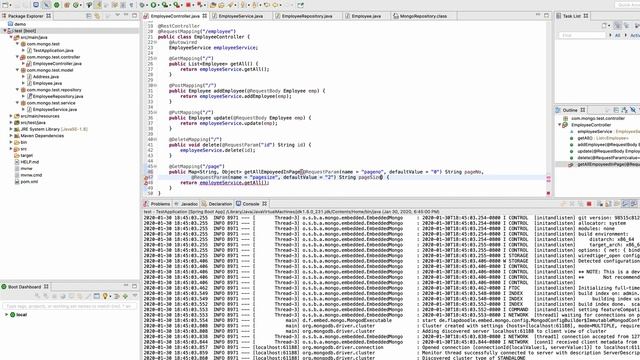This screenshot has width=640, height=360.
Task: Click underlined employeeService.getAll() on line 48
Action: [234, 183]
